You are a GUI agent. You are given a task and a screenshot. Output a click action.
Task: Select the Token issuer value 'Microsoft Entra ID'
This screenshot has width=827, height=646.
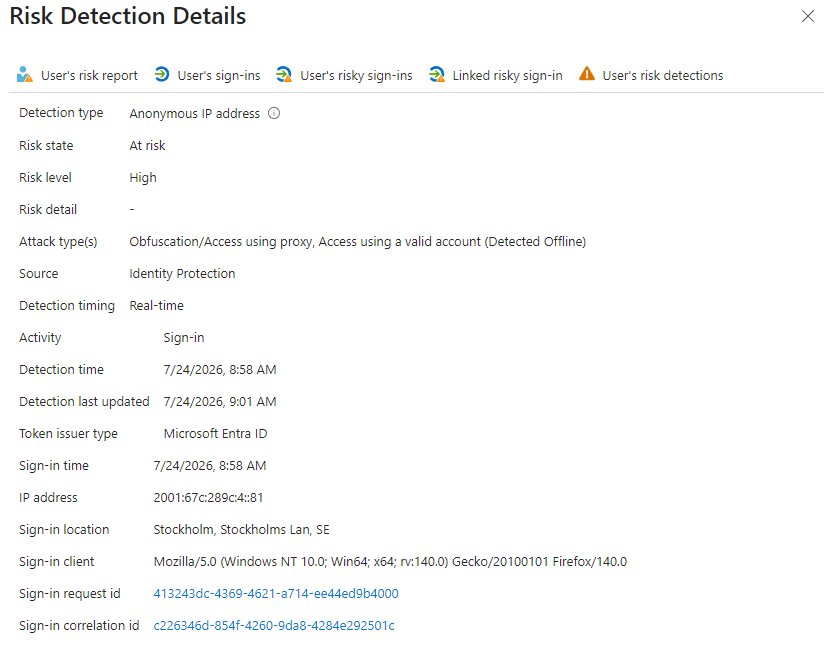[215, 433]
